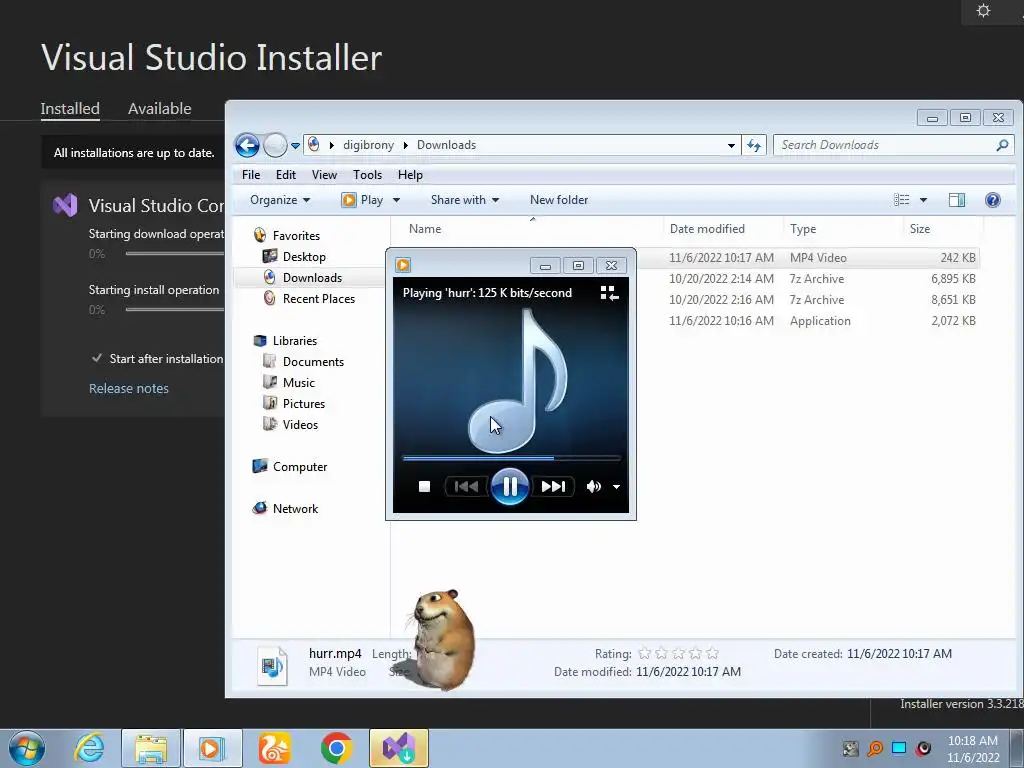This screenshot has width=1024, height=768.
Task: Open the Play button dropdown arrow
Action: (x=396, y=200)
